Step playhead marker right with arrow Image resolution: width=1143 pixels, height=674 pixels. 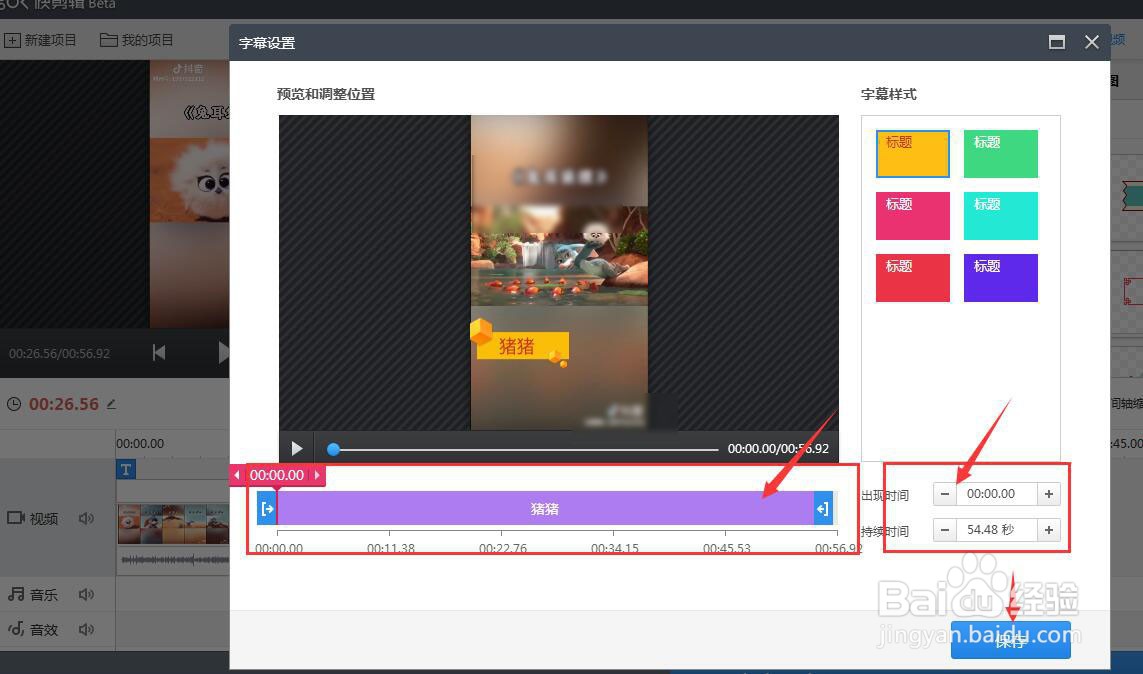317,475
